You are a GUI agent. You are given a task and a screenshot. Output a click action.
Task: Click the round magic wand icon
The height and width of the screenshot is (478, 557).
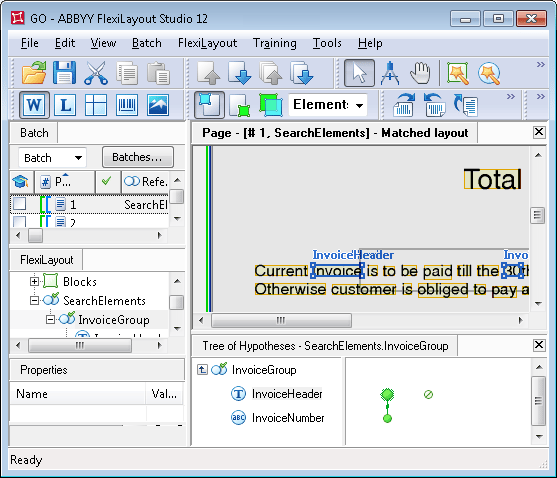coord(489,73)
